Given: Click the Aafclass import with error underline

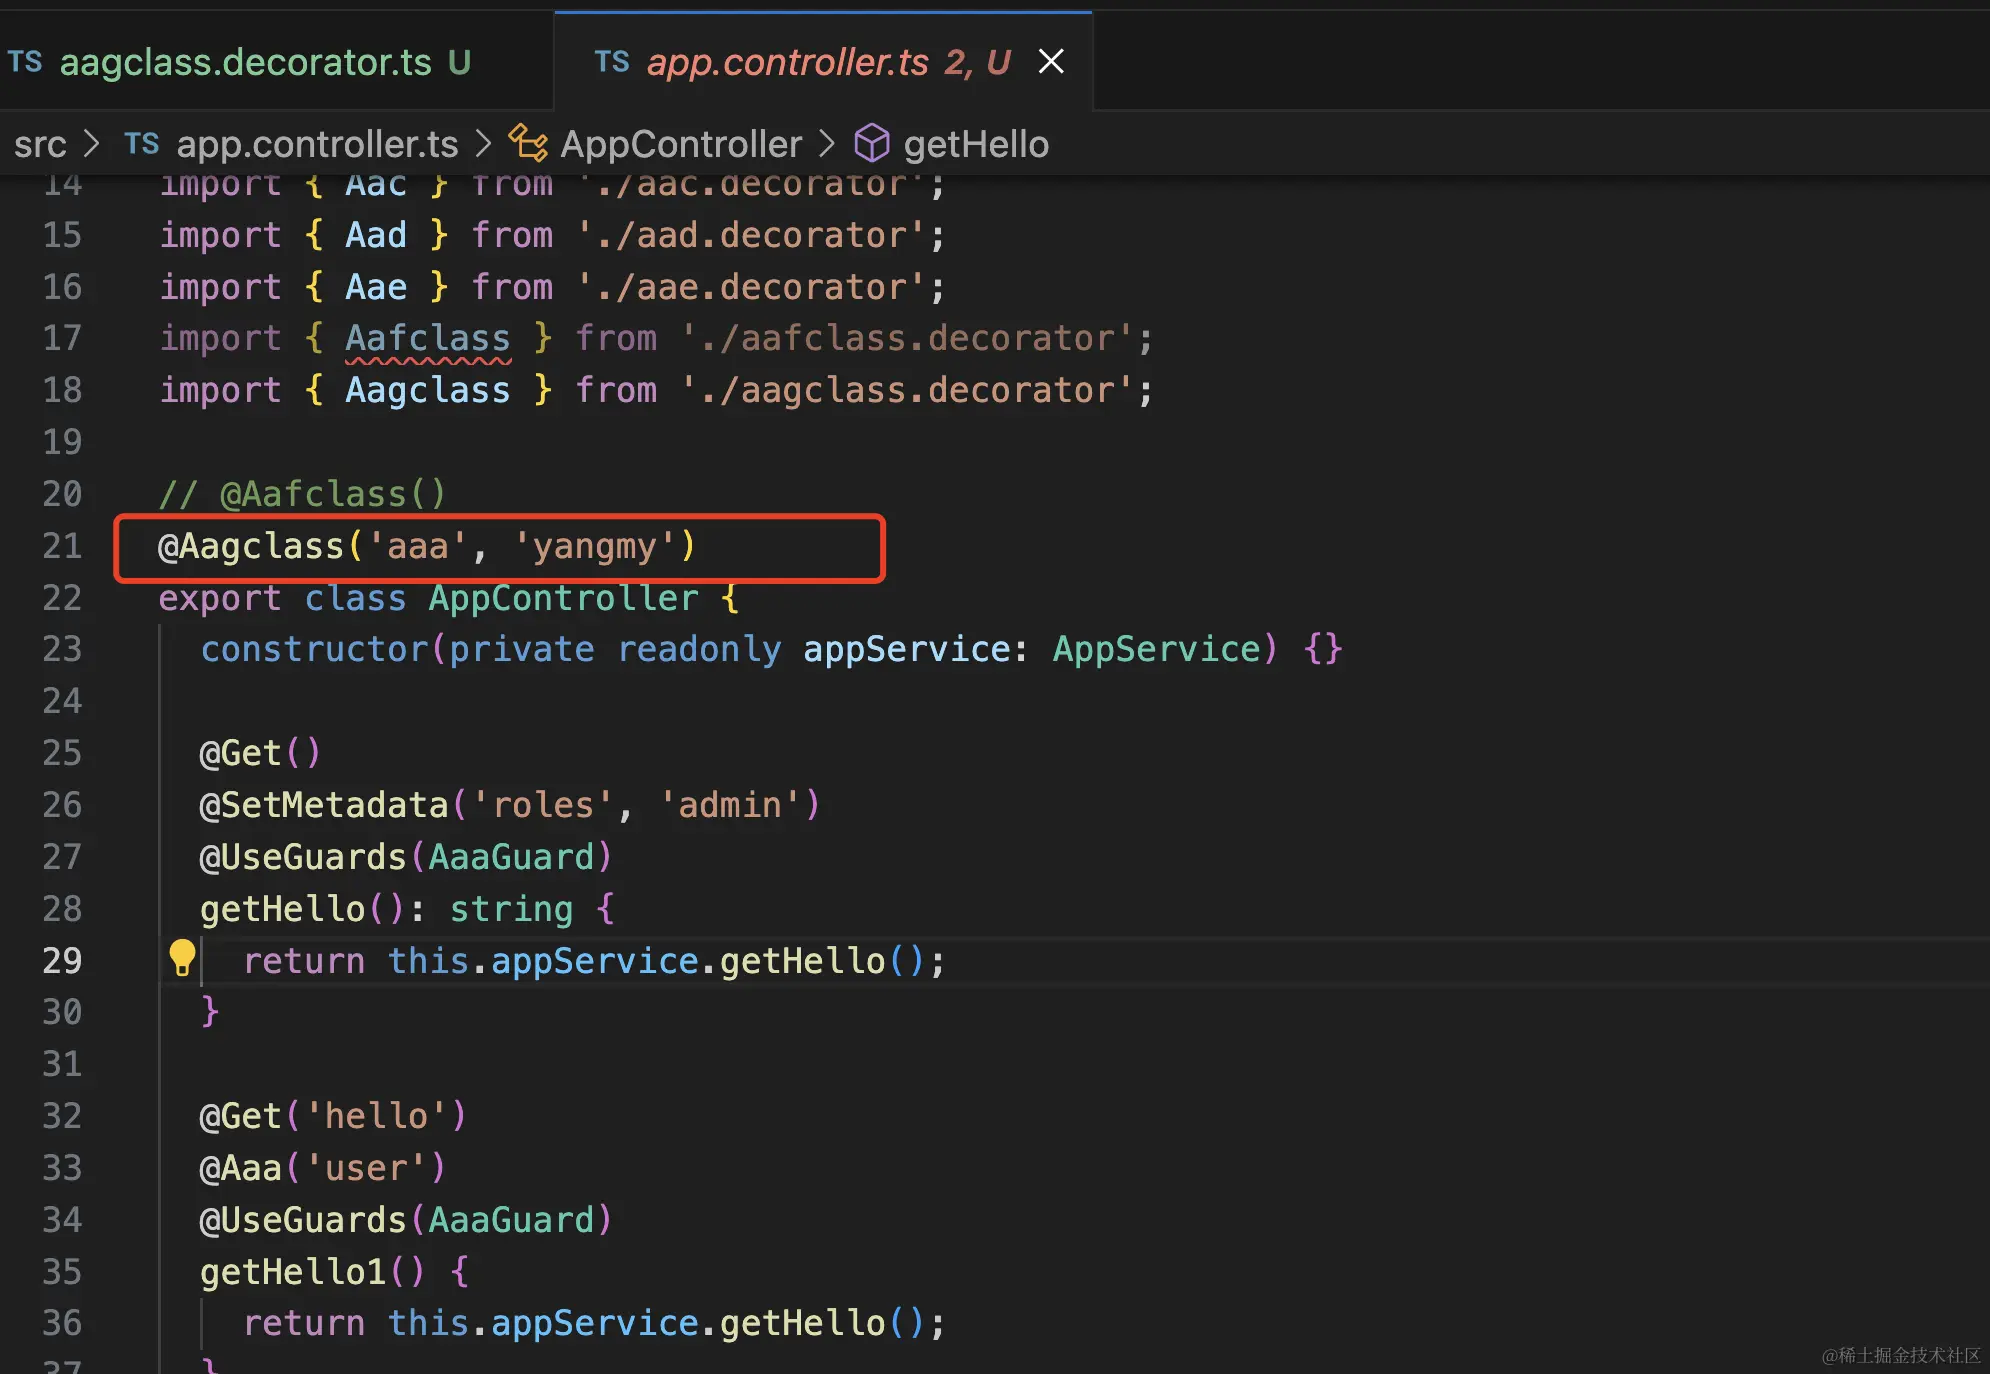Looking at the screenshot, I should pos(428,338).
